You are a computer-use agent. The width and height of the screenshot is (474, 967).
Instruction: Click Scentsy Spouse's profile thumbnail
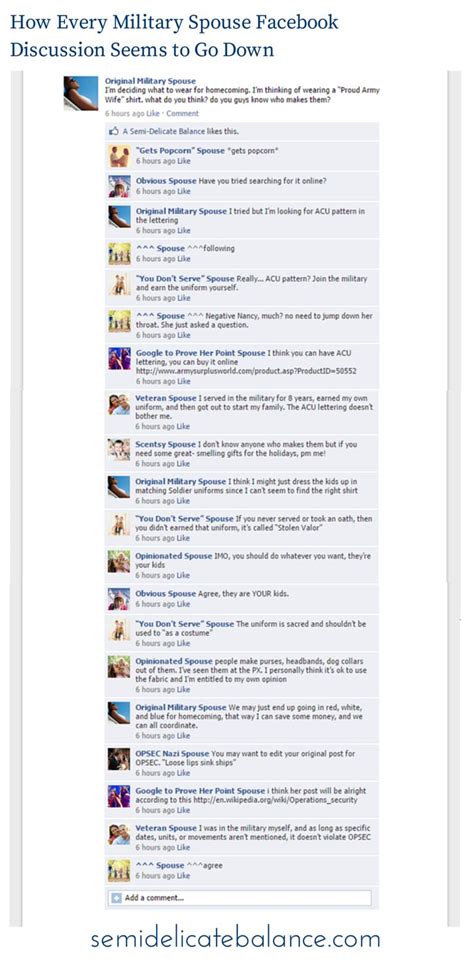click(x=119, y=450)
